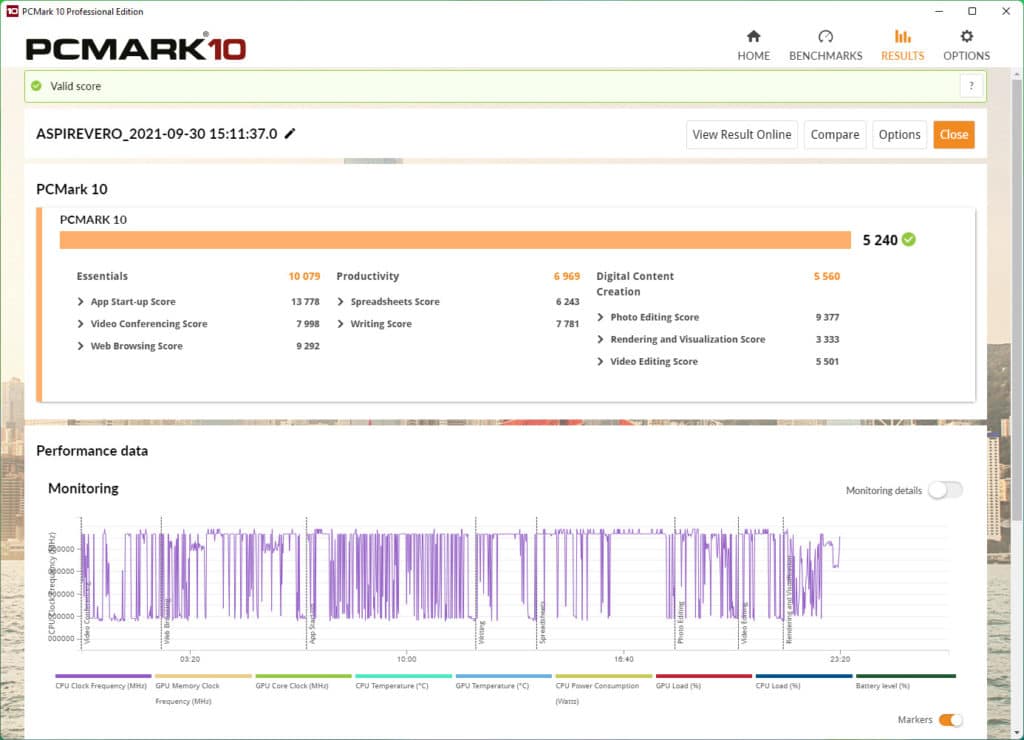Screen dimensions: 1024x740
Task: Select the CPU Temperature legend swatch
Action: coord(404,676)
